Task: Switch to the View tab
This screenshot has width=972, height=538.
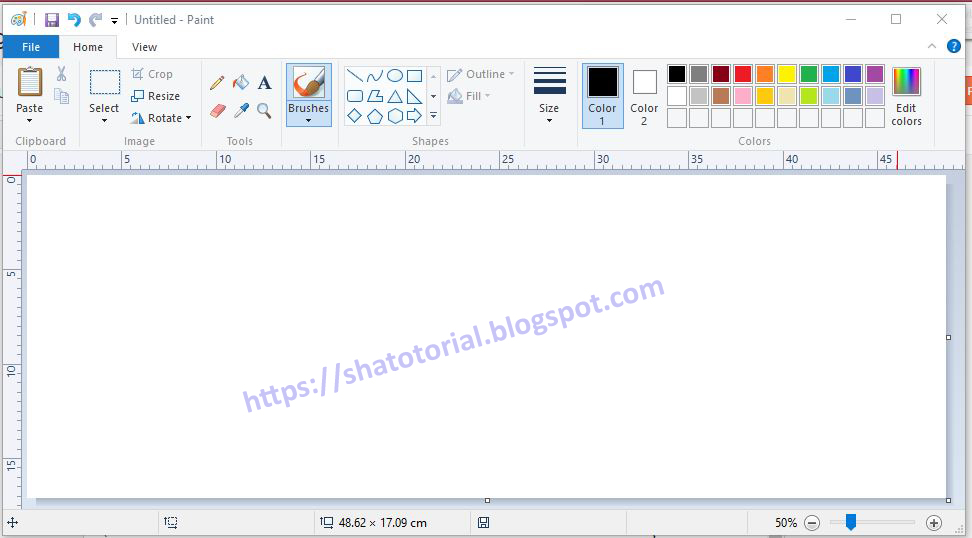Action: coord(144,47)
